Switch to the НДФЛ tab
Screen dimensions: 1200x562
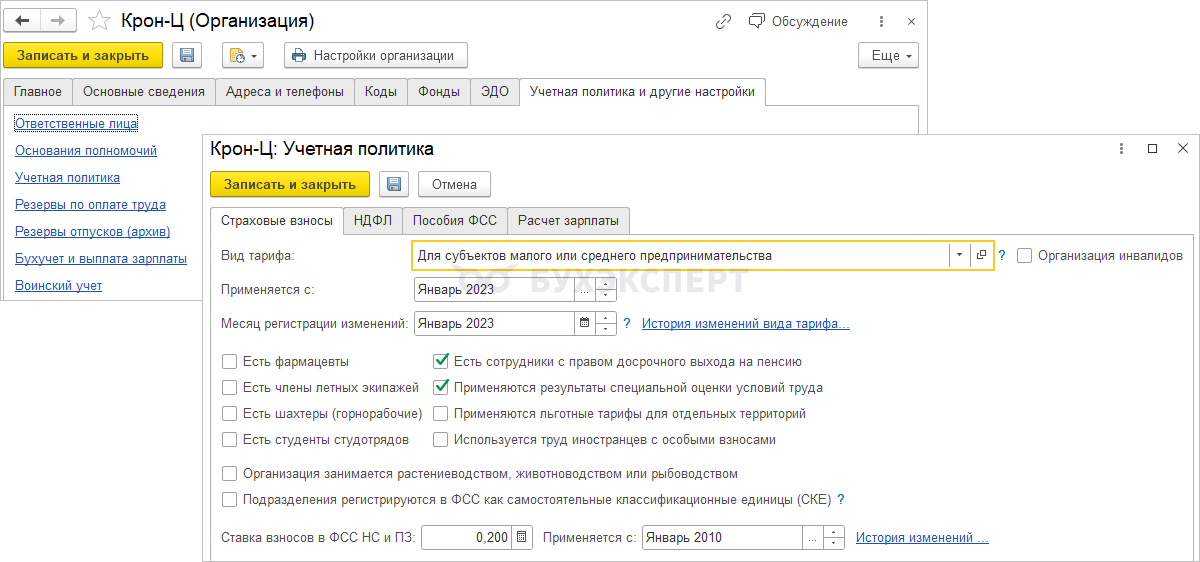point(373,221)
